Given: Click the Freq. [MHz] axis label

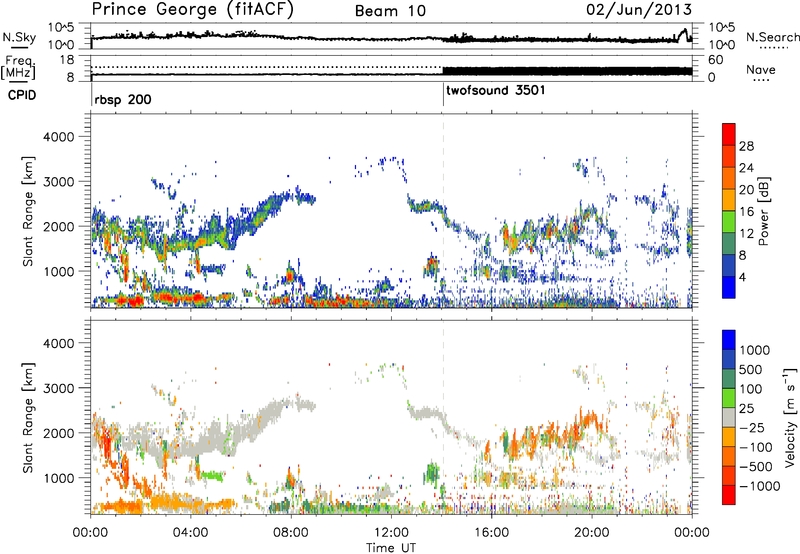Looking at the screenshot, I should pyautogui.click(x=18, y=67).
